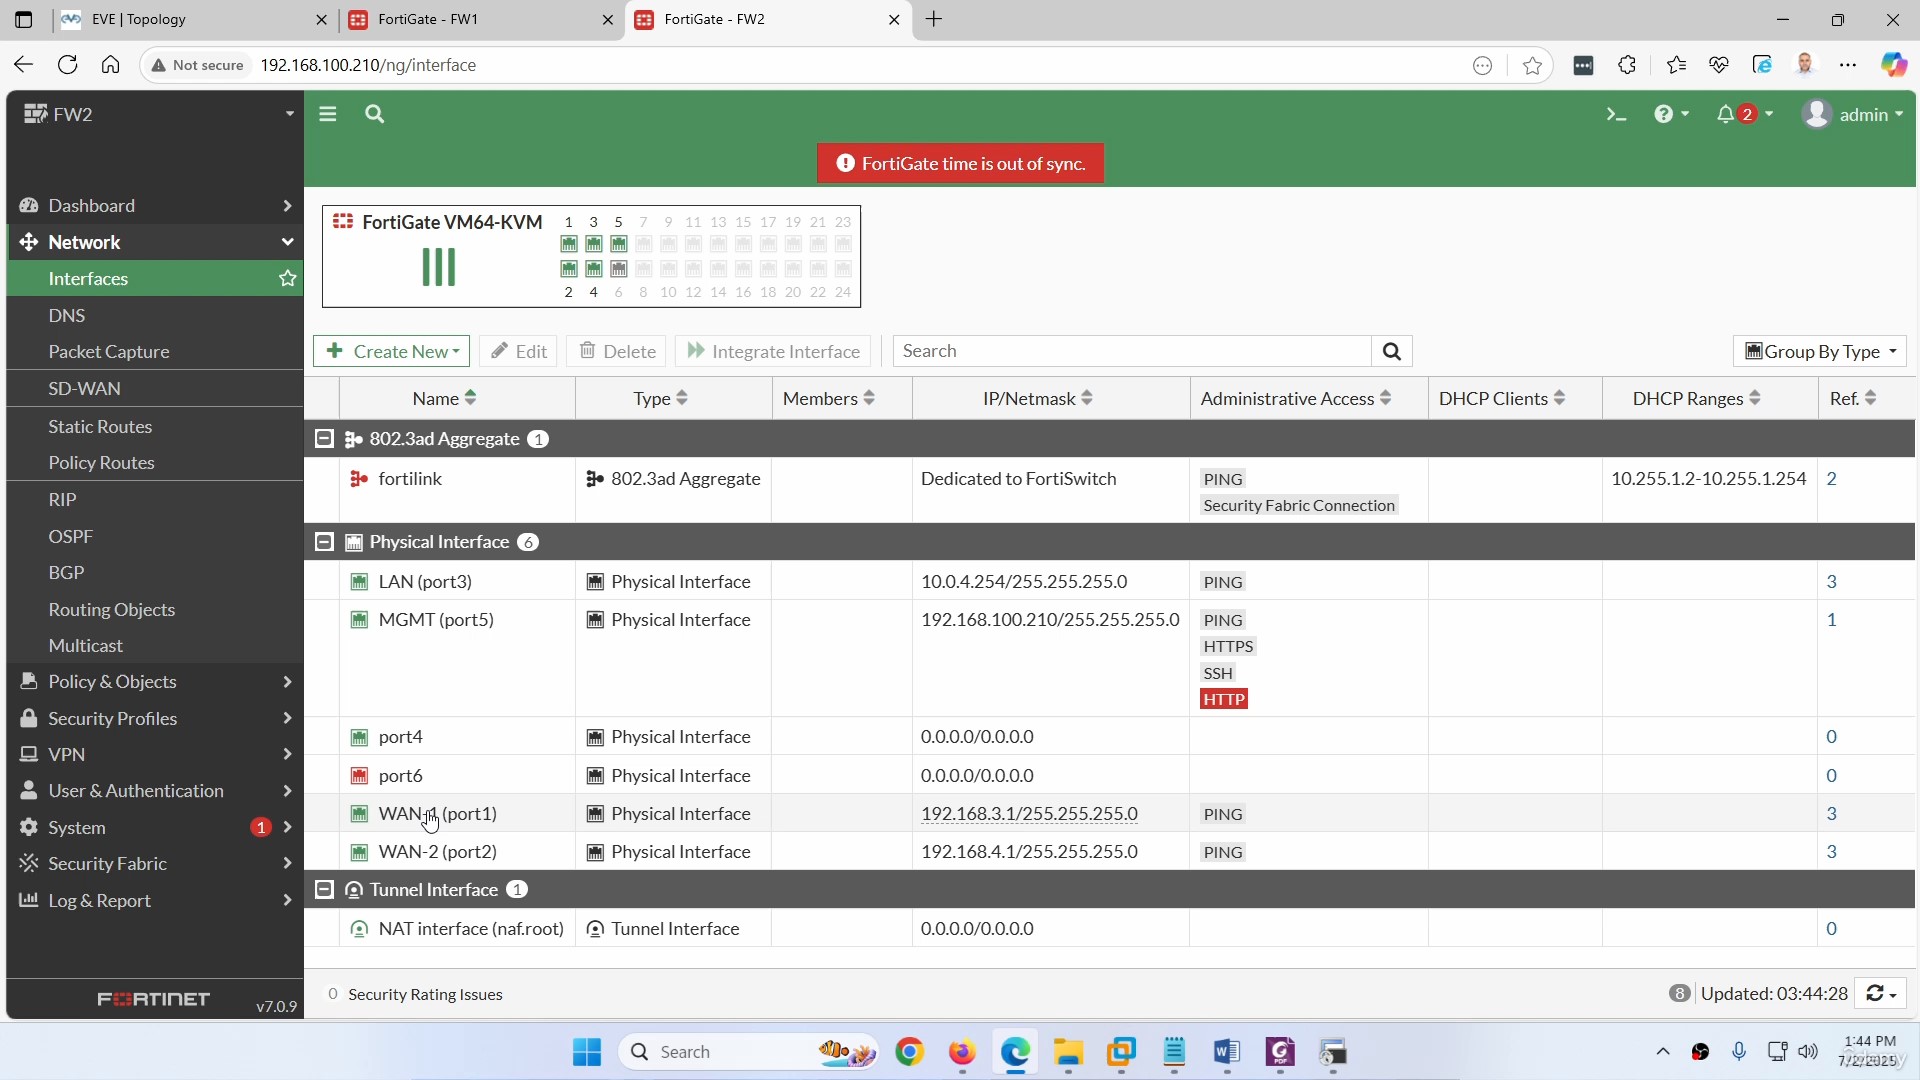Click the Ref. value 2 for fortilink
This screenshot has height=1080, width=1920.
pos(1832,478)
